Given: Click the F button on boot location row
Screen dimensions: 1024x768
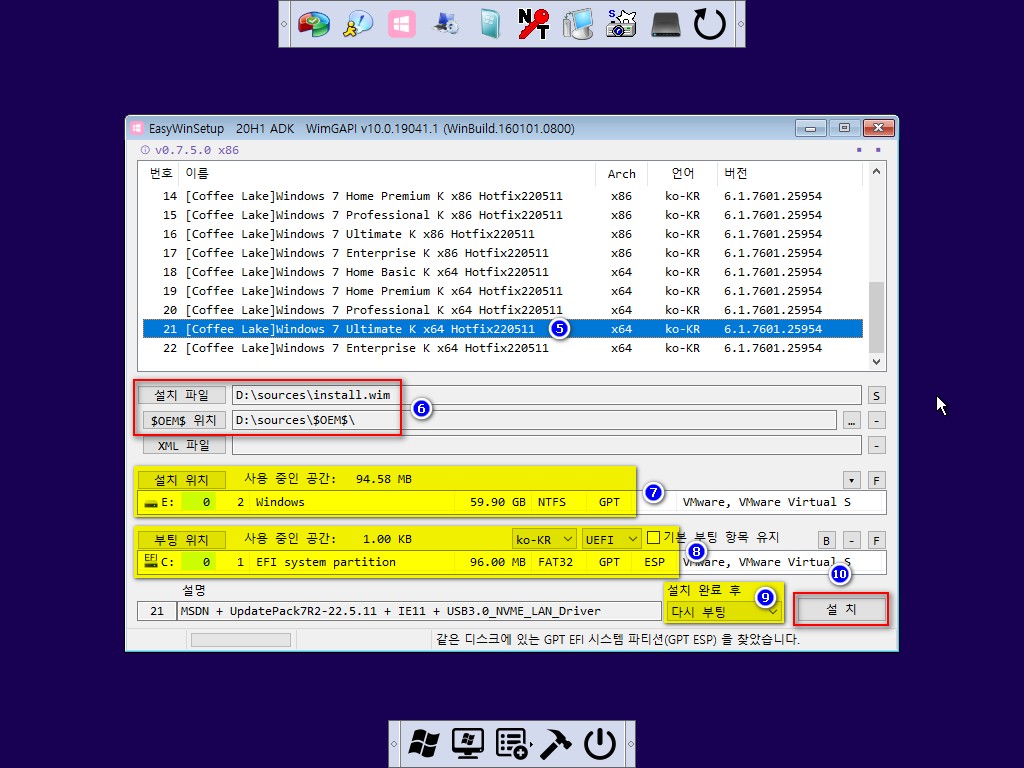Looking at the screenshot, I should (876, 540).
